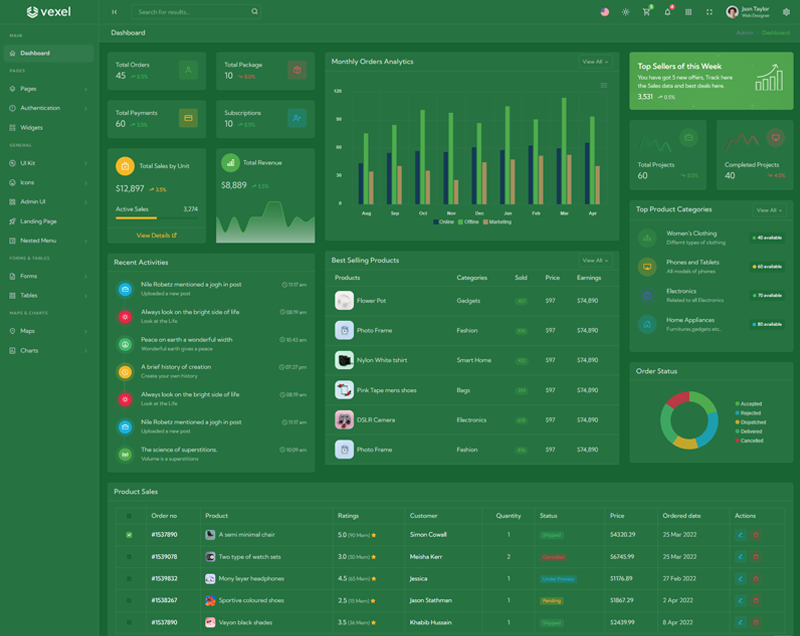Viewport: 800px width, 636px height.
Task: Open Landing Page from the sidebar
Action: (38, 221)
